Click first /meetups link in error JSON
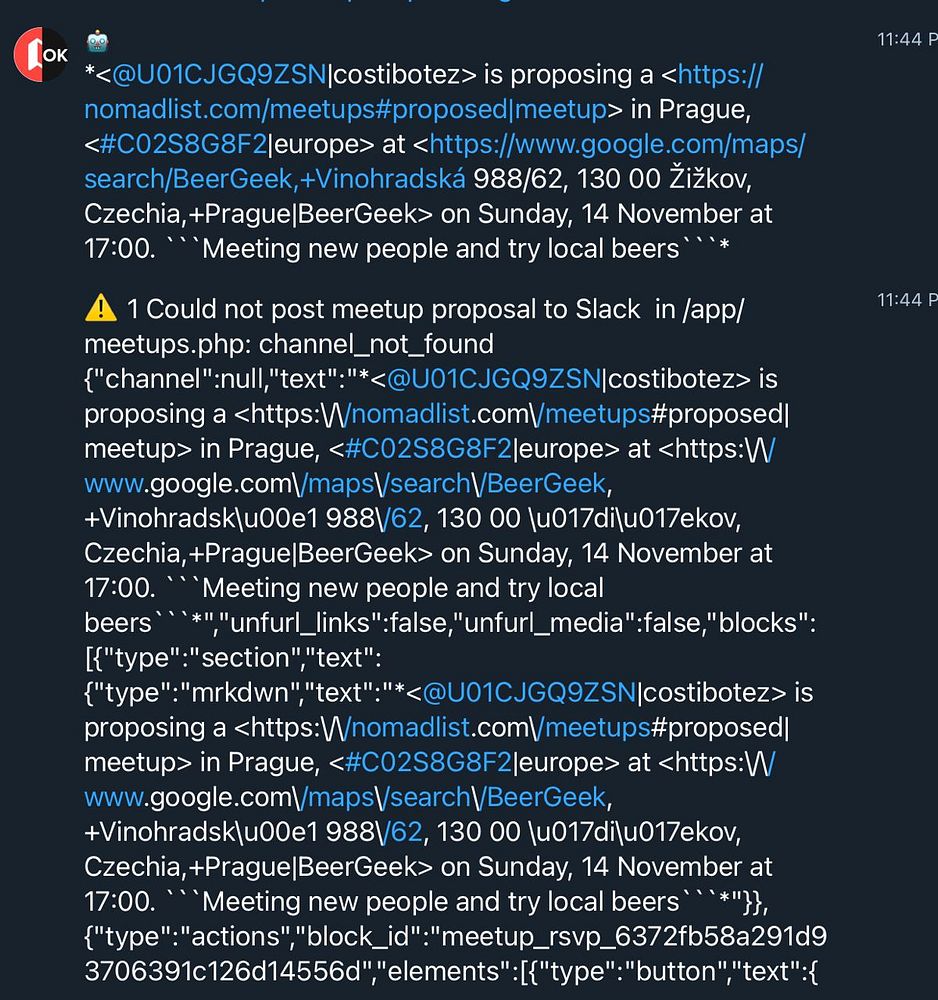The image size is (938, 1000). 594,414
